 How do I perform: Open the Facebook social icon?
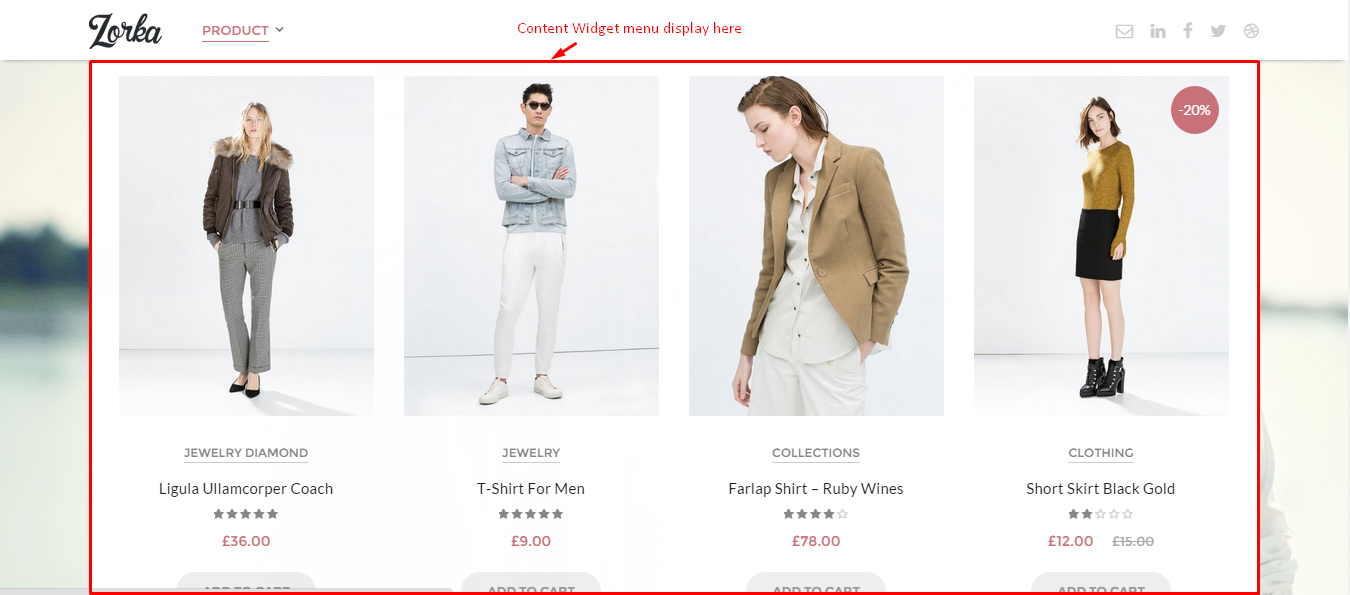(1187, 30)
